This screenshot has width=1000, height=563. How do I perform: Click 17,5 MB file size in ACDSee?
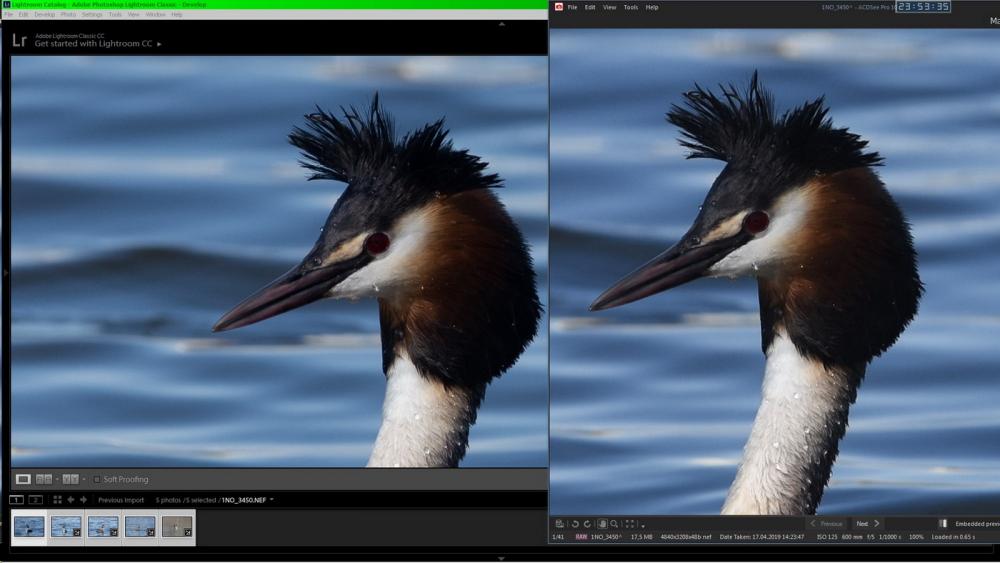[x=642, y=537]
